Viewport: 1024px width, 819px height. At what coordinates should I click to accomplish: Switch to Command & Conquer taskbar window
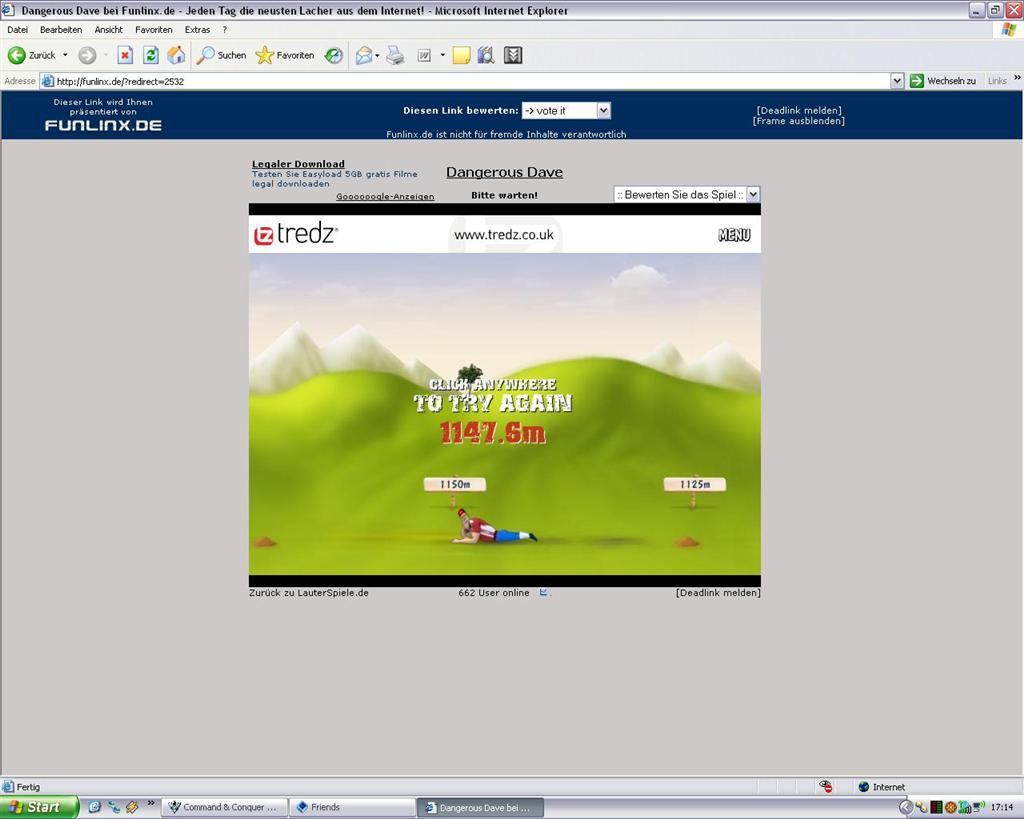click(222, 807)
